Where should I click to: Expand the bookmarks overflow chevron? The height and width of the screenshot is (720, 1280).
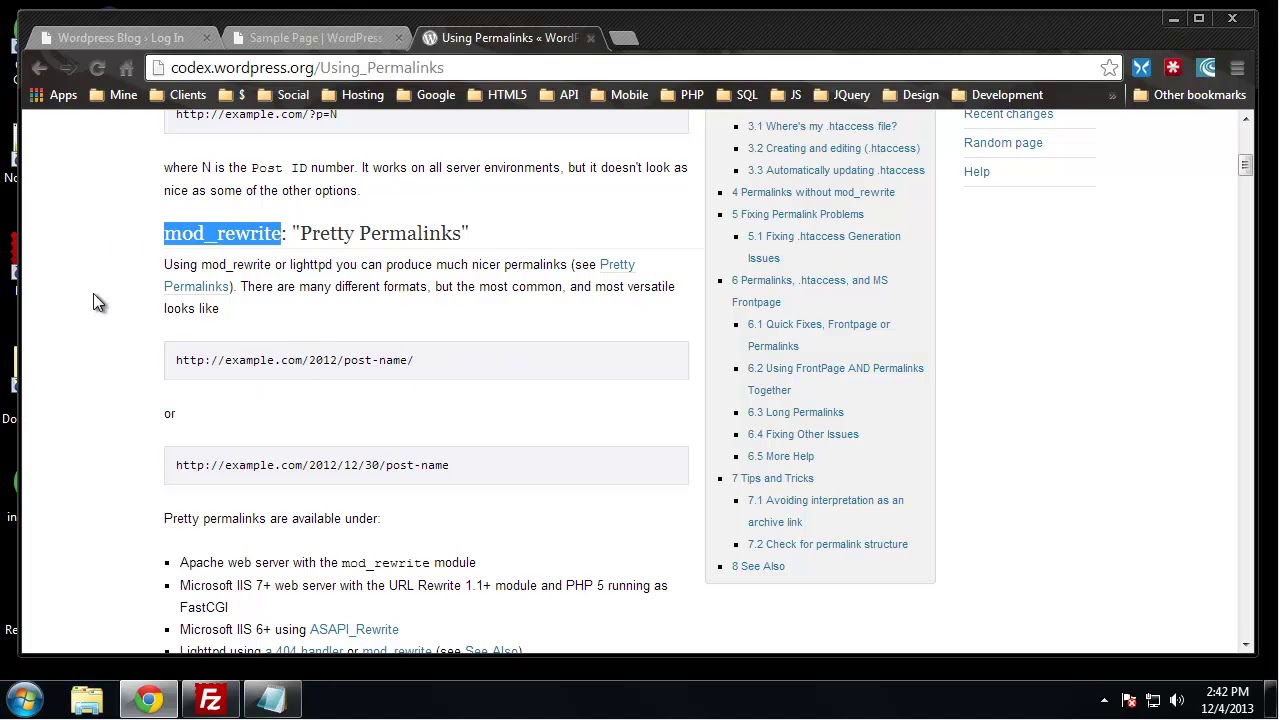pyautogui.click(x=1112, y=95)
